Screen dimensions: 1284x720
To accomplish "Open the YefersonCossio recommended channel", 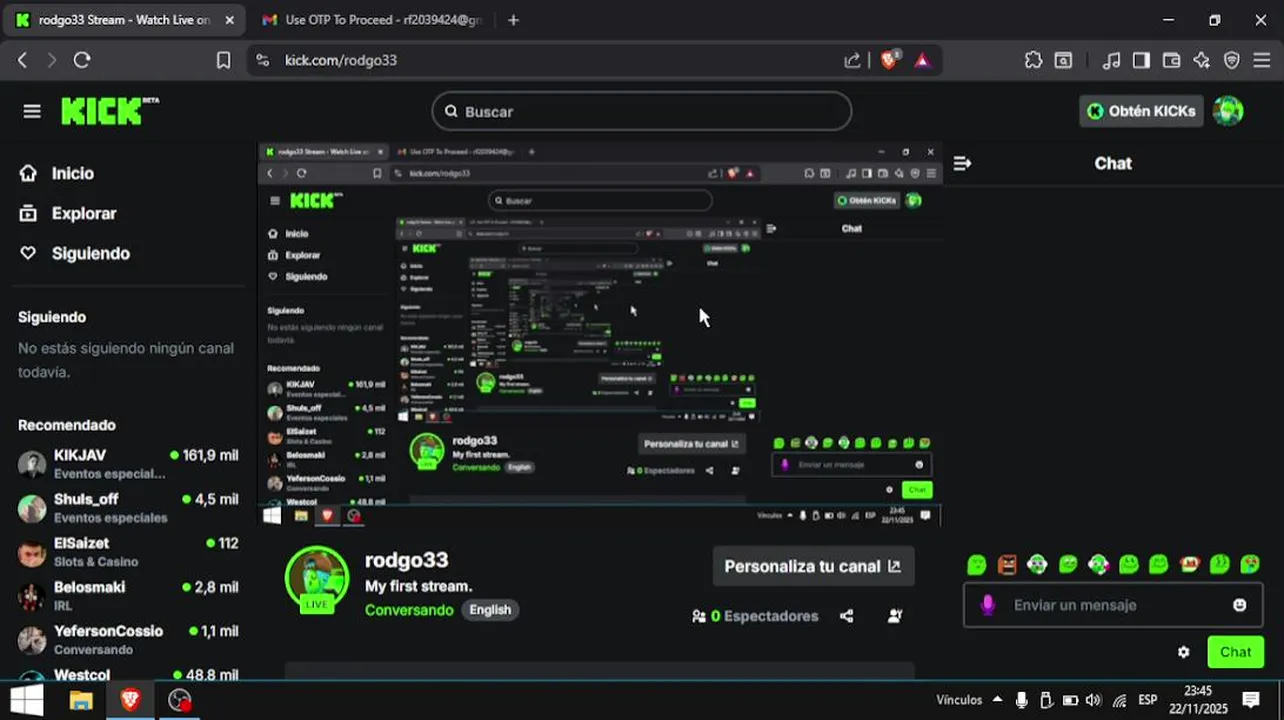I will (x=128, y=640).
